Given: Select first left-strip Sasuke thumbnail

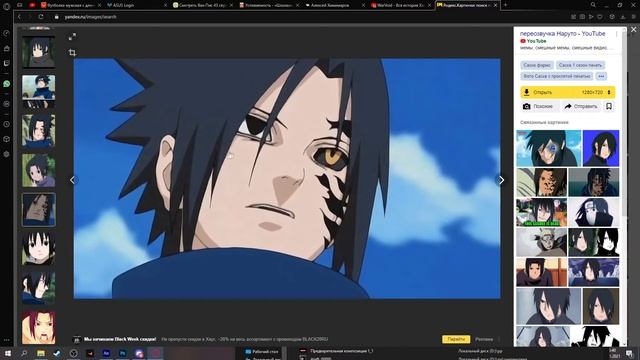Looking at the screenshot, I should click(38, 52).
